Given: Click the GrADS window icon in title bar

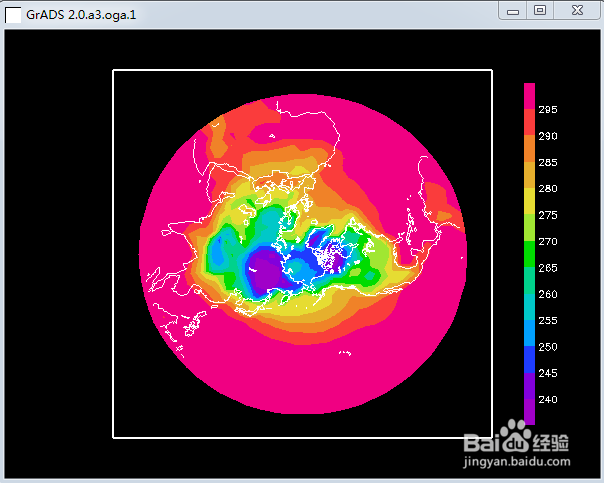Looking at the screenshot, I should 13,15.
